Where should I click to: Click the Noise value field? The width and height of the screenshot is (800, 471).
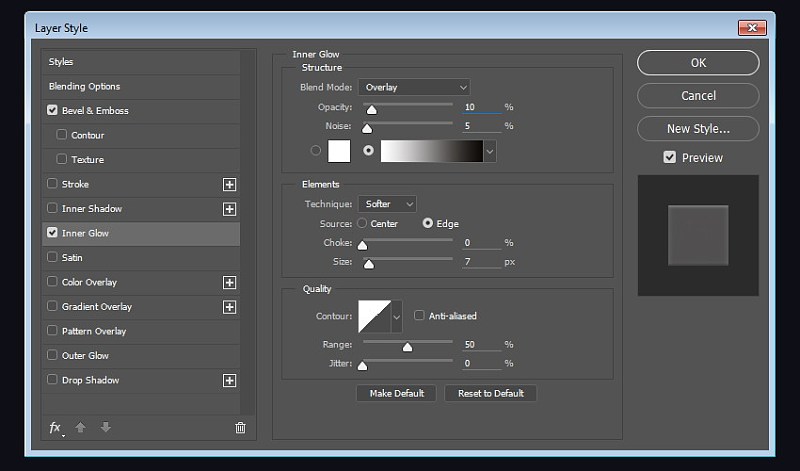pyautogui.click(x=482, y=126)
